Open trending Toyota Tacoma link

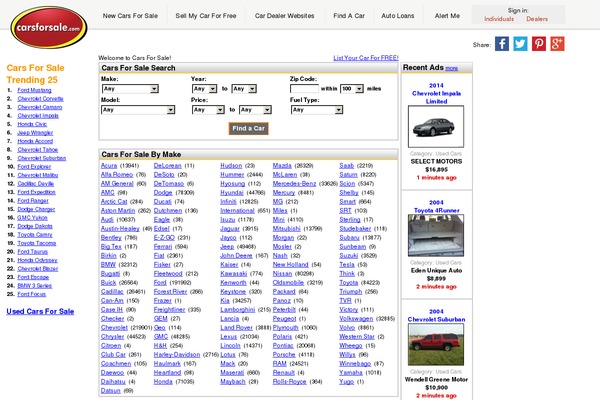[37, 243]
